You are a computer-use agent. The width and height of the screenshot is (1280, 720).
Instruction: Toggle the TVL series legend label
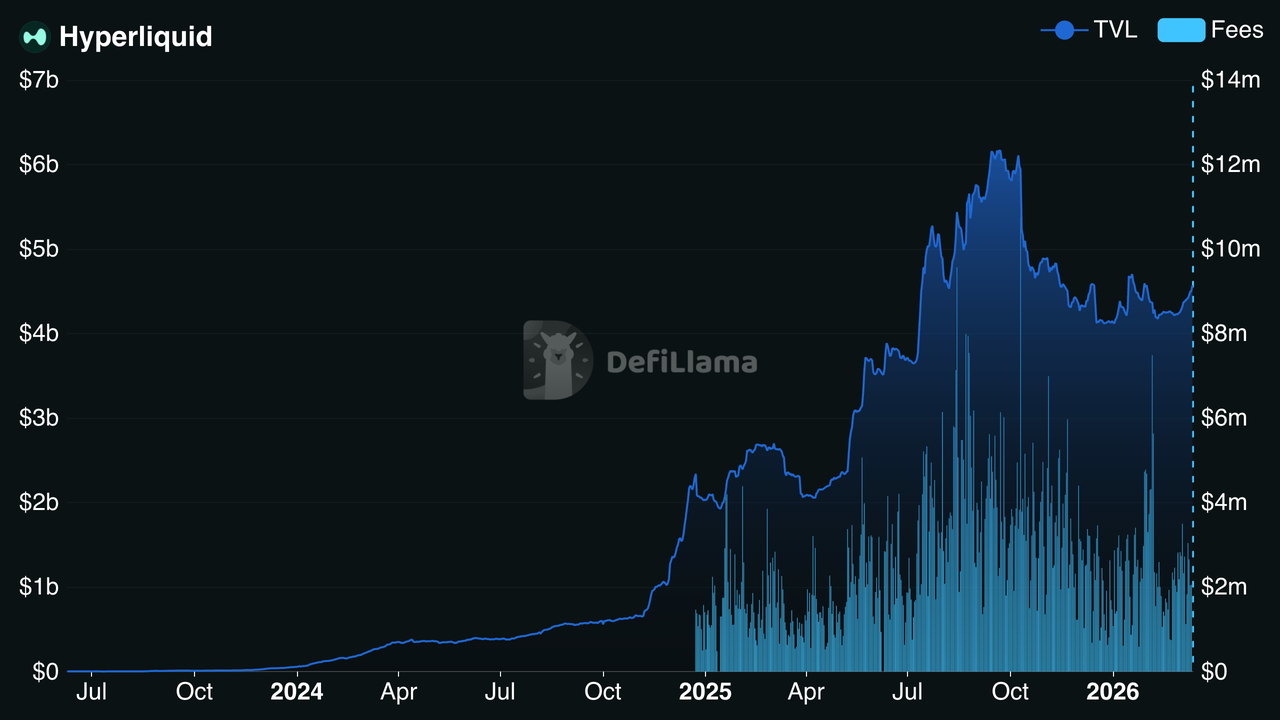(x=1115, y=30)
